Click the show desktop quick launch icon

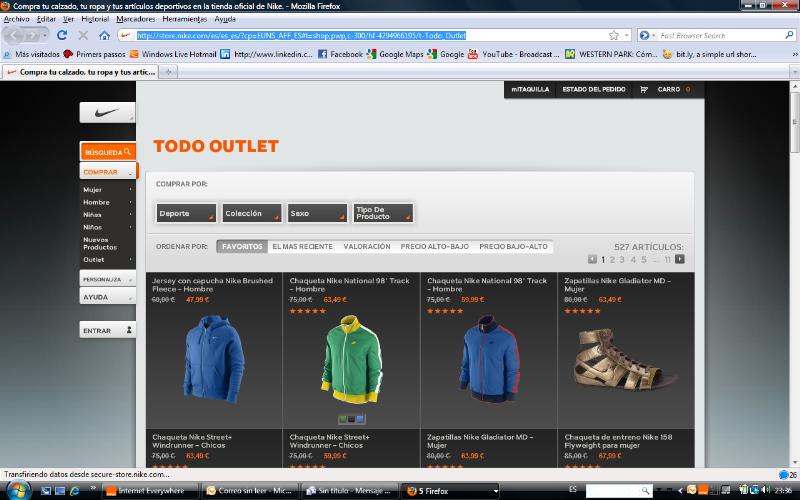[x=46, y=491]
